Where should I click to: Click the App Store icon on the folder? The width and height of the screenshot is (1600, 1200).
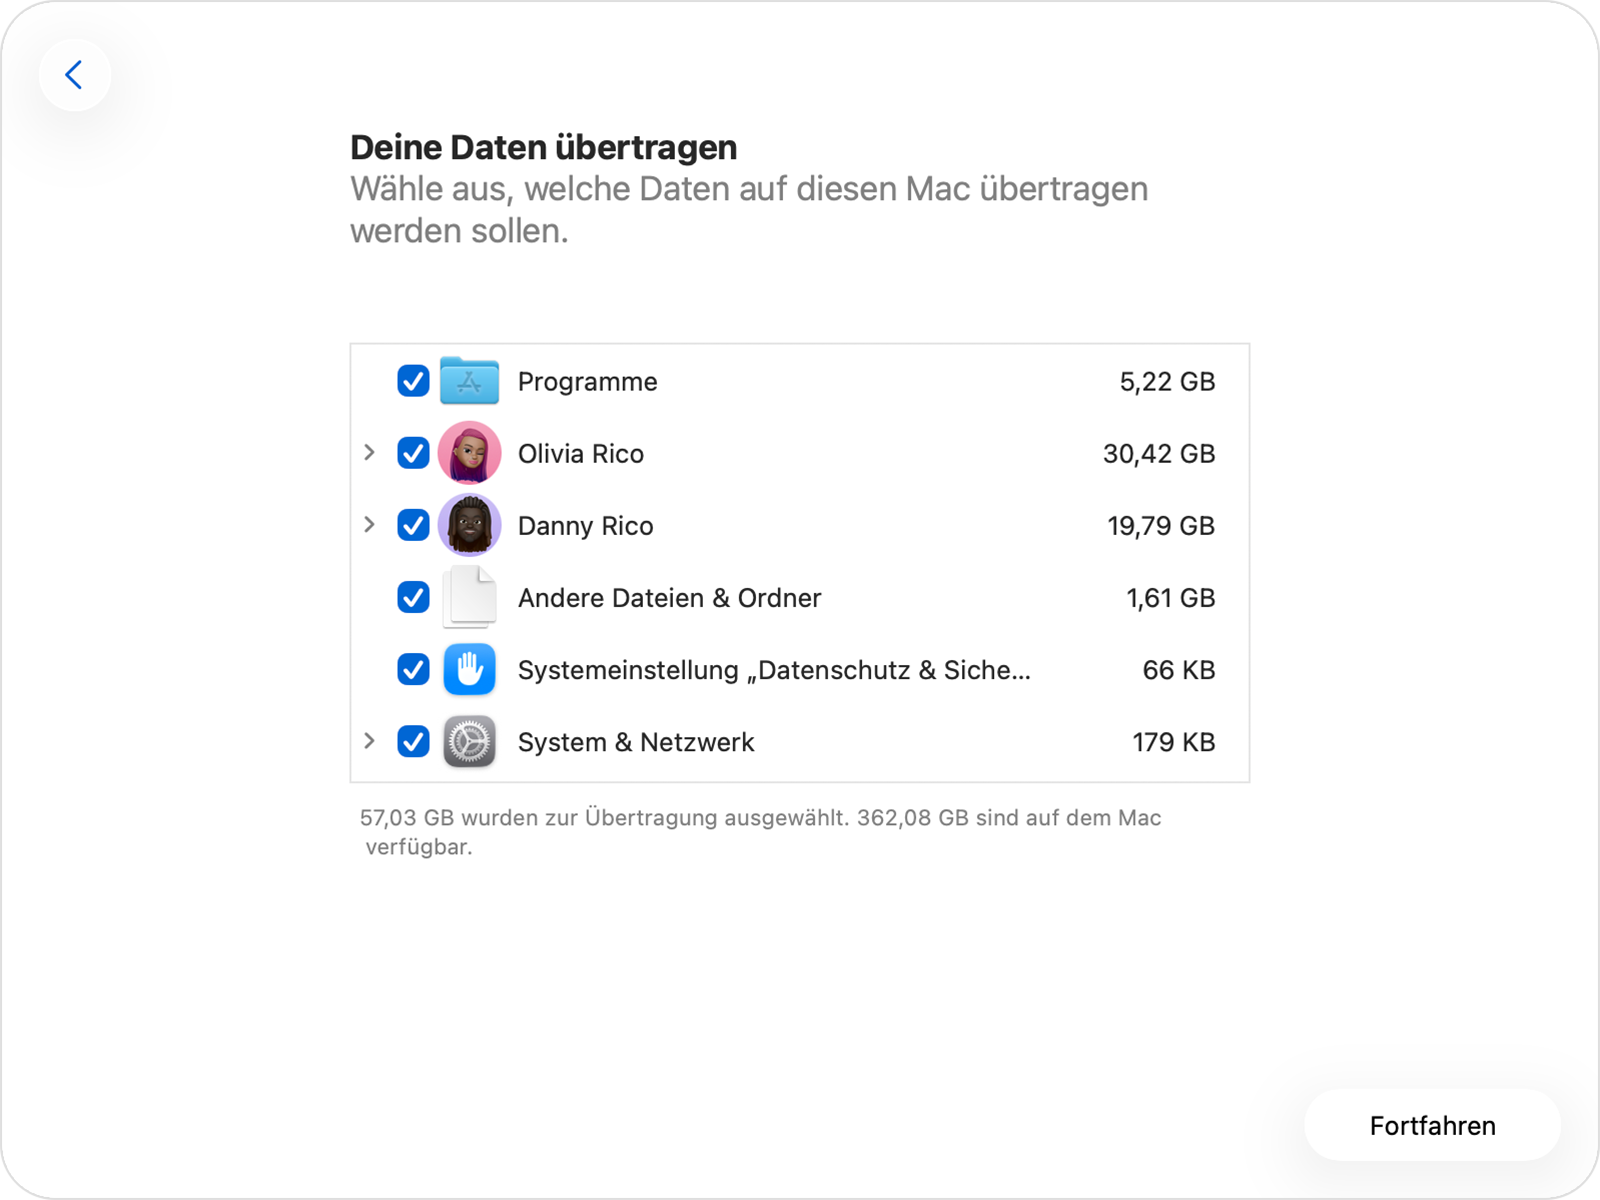click(x=469, y=381)
